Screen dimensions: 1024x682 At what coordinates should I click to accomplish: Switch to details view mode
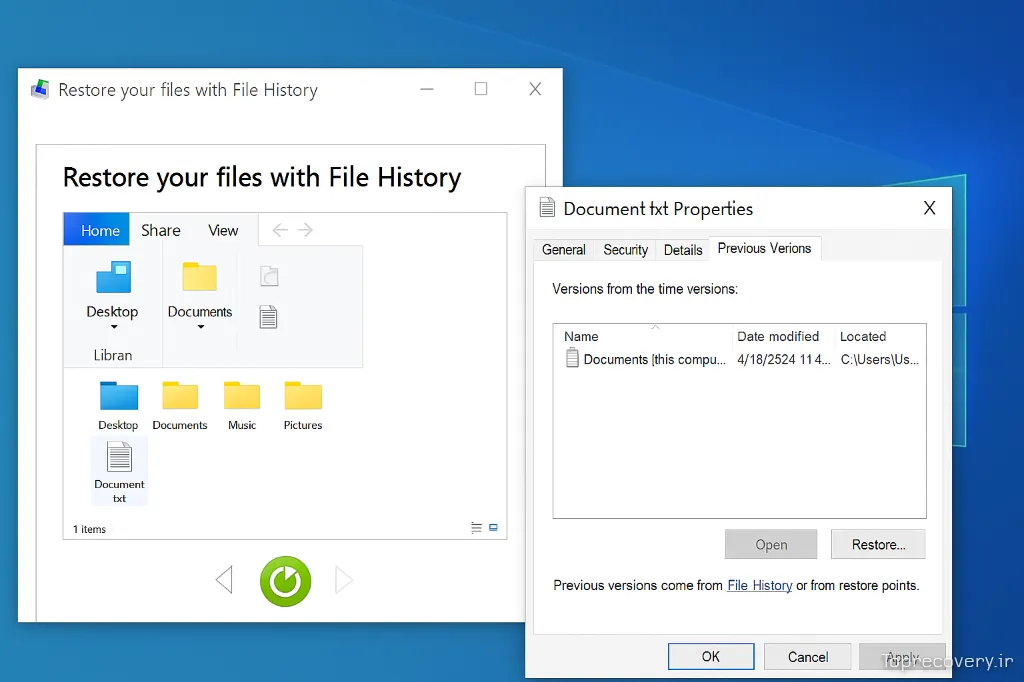point(477,527)
